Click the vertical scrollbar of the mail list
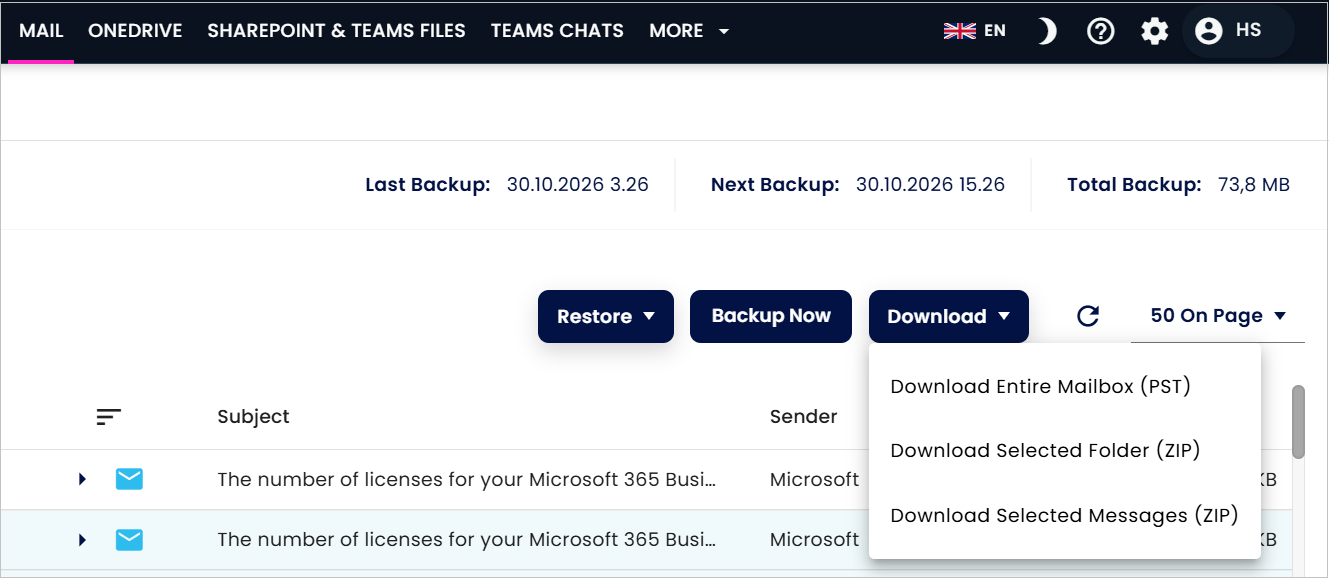This screenshot has height=578, width=1329. pos(1298,420)
